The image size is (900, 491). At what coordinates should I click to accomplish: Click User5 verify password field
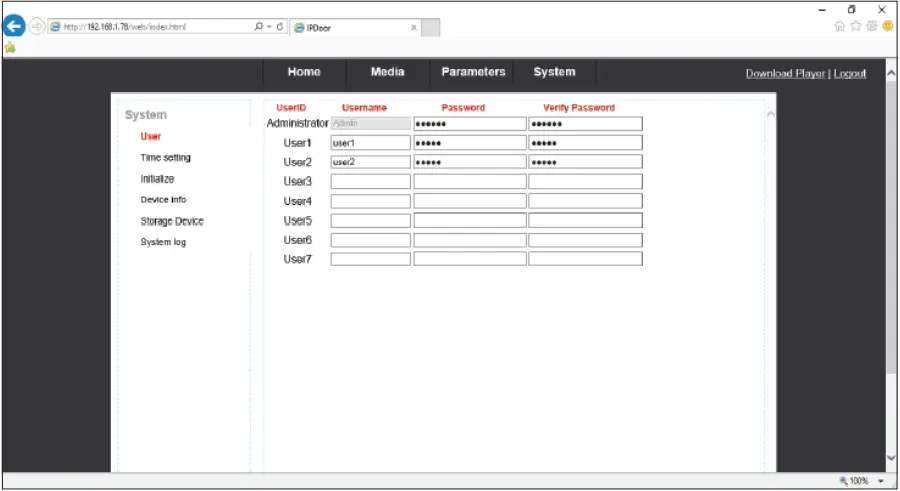[585, 221]
